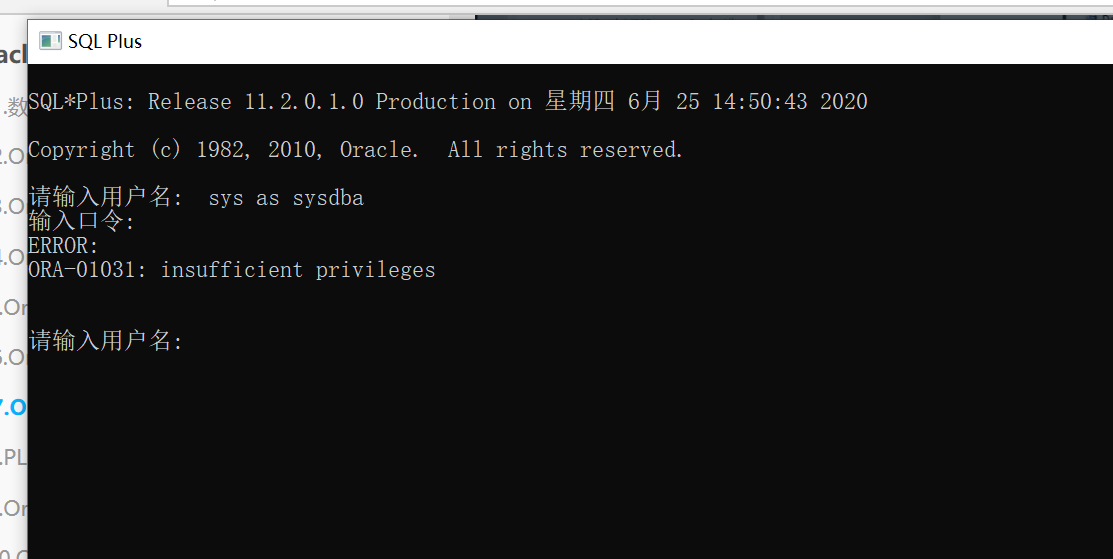
Task: Open the sidebar entry numbered 4
Action: pyautogui.click(x=13, y=257)
